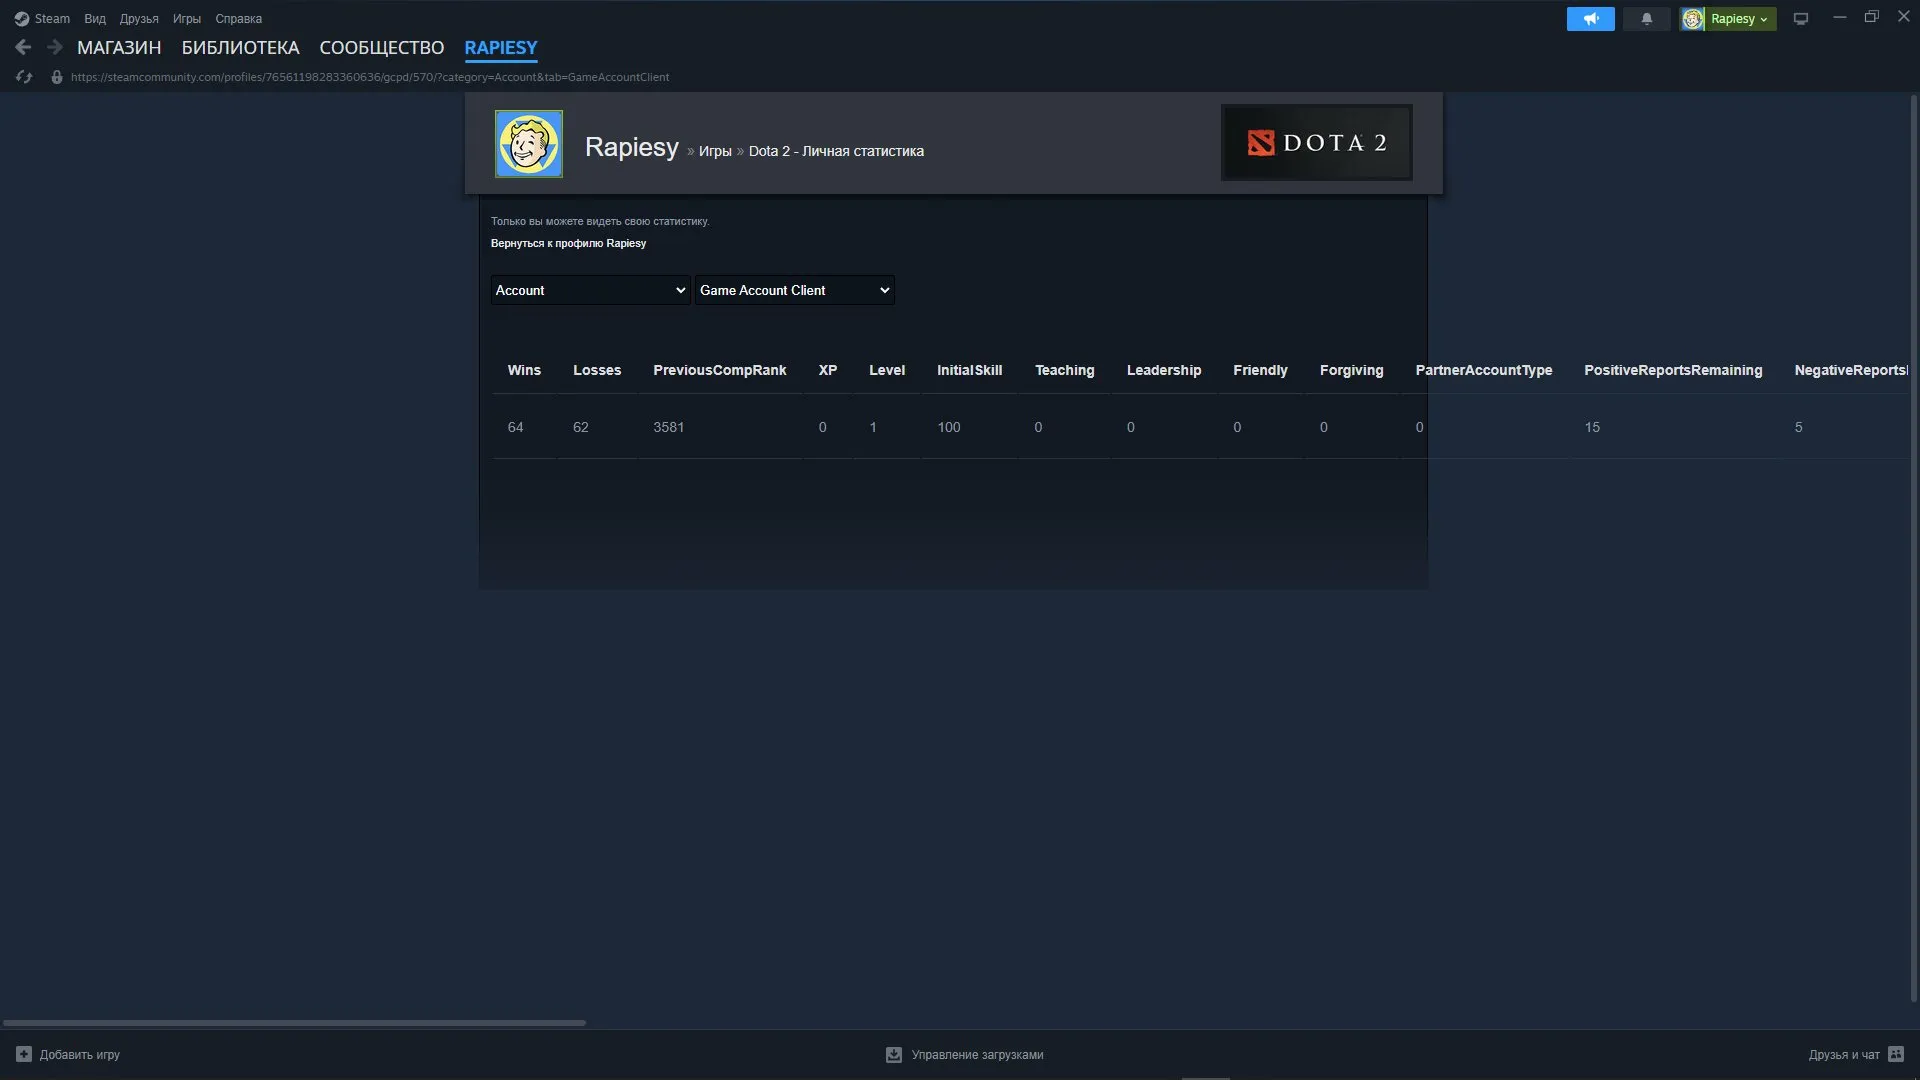Click the rank value 3581
Image resolution: width=1920 pixels, height=1080 pixels.
[x=668, y=427]
